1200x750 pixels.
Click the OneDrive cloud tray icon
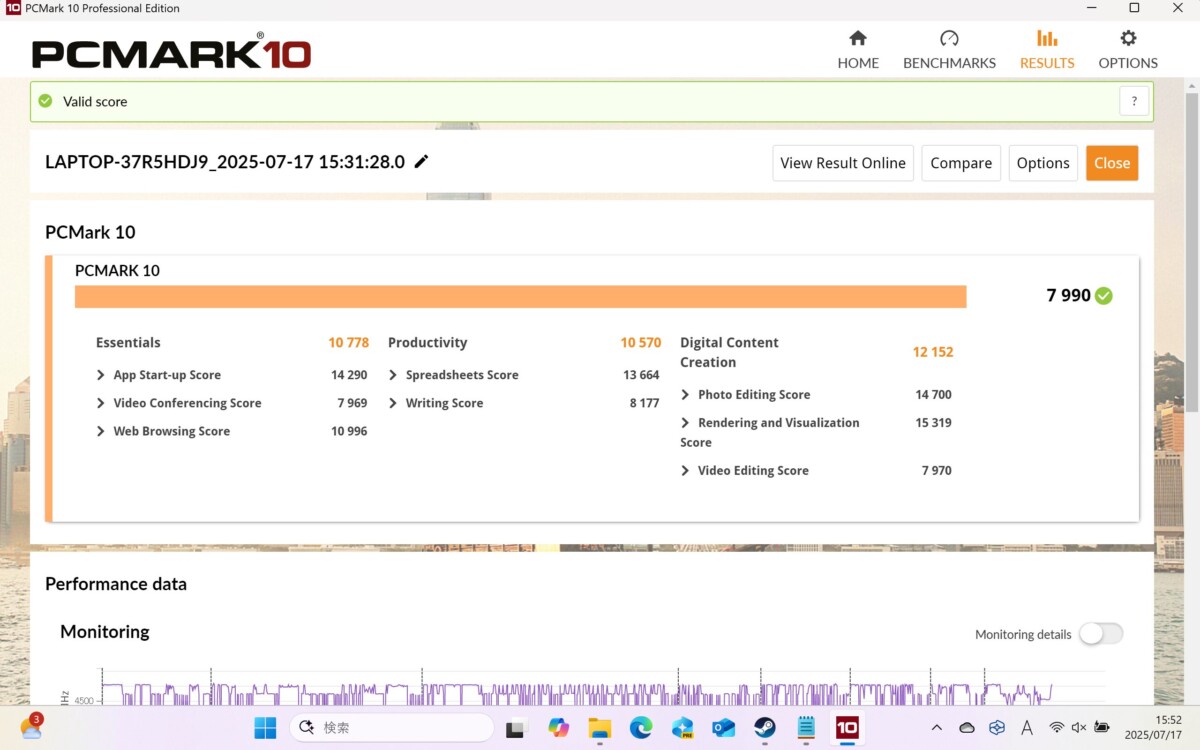pyautogui.click(x=966, y=728)
